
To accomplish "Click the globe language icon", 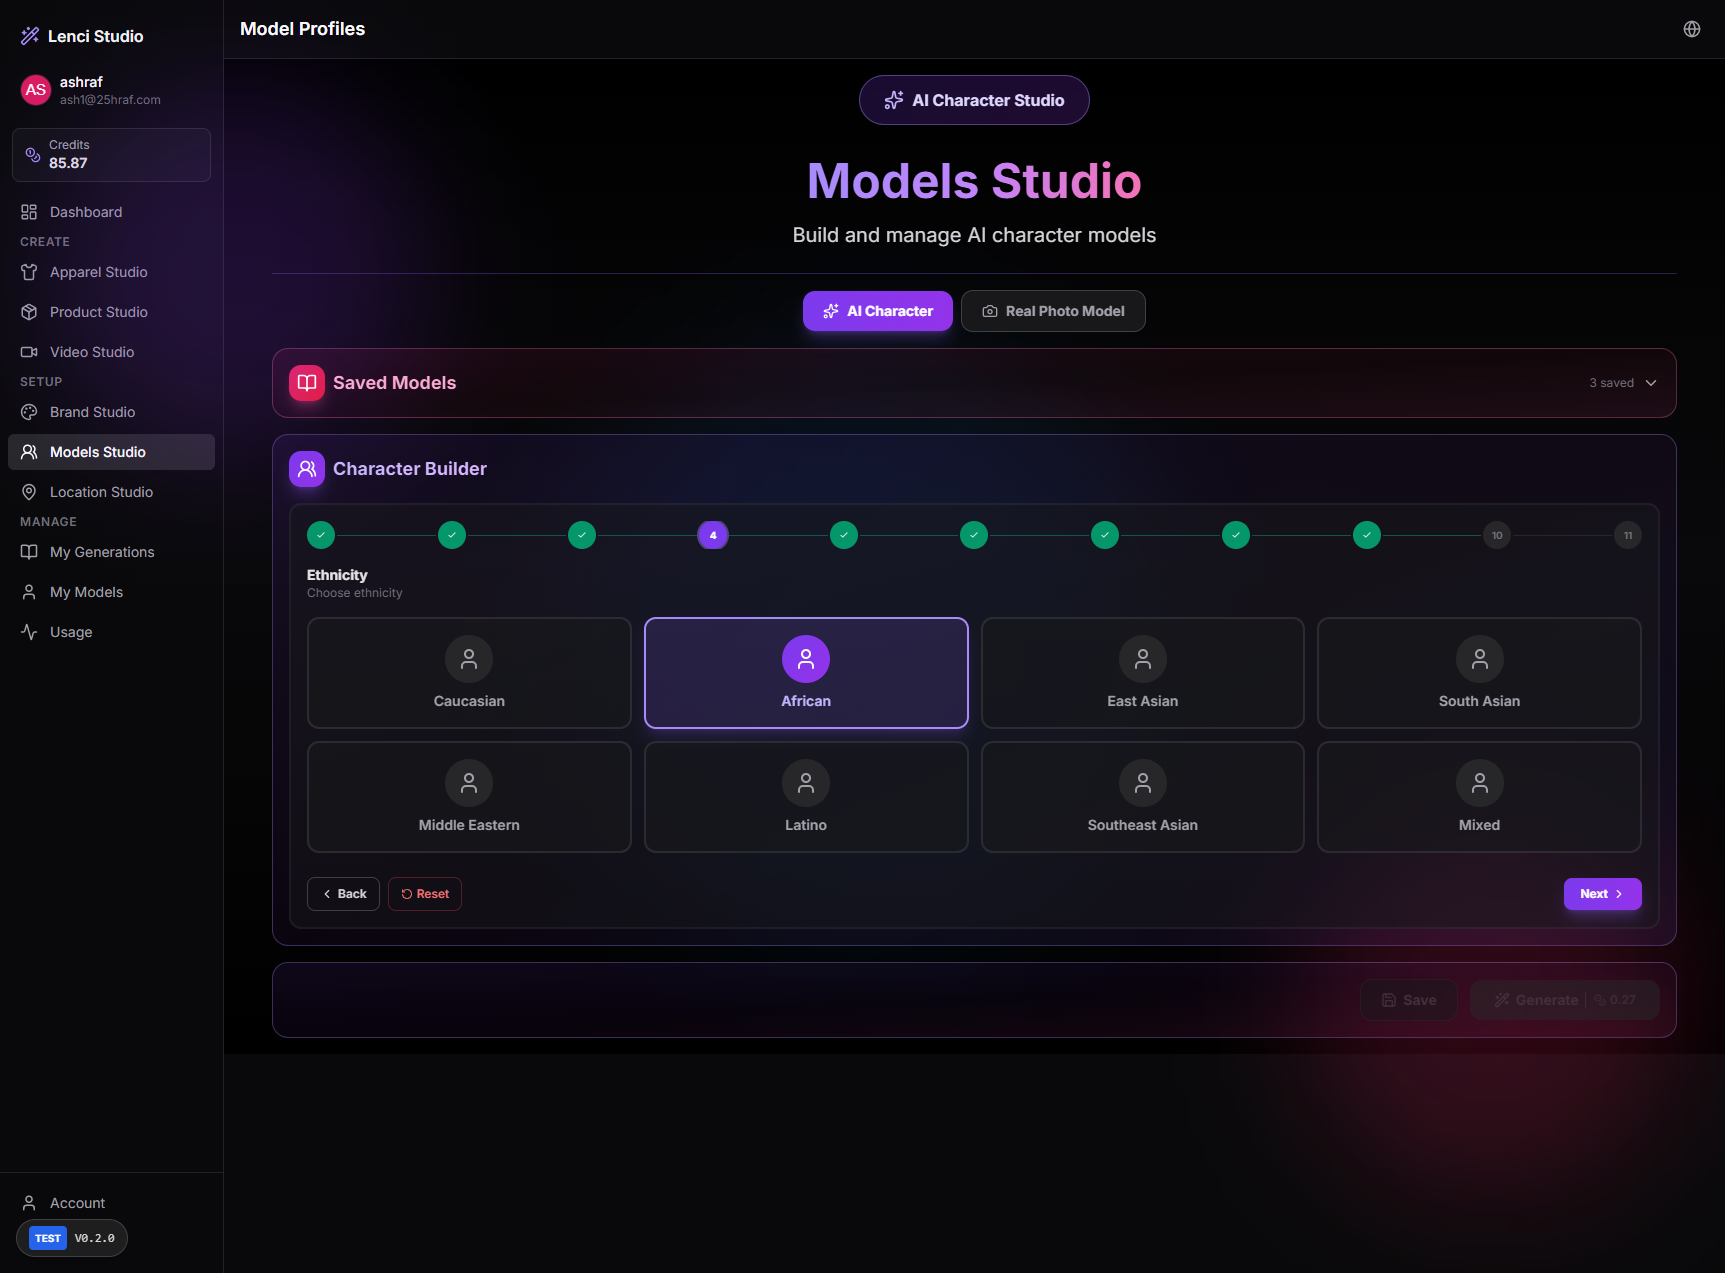I will tap(1691, 29).
